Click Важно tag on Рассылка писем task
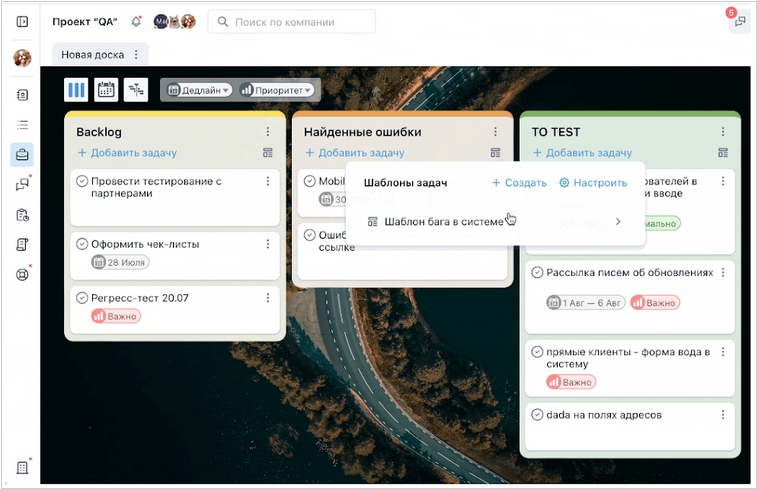Viewport: 757px width, 489px height. [x=655, y=303]
